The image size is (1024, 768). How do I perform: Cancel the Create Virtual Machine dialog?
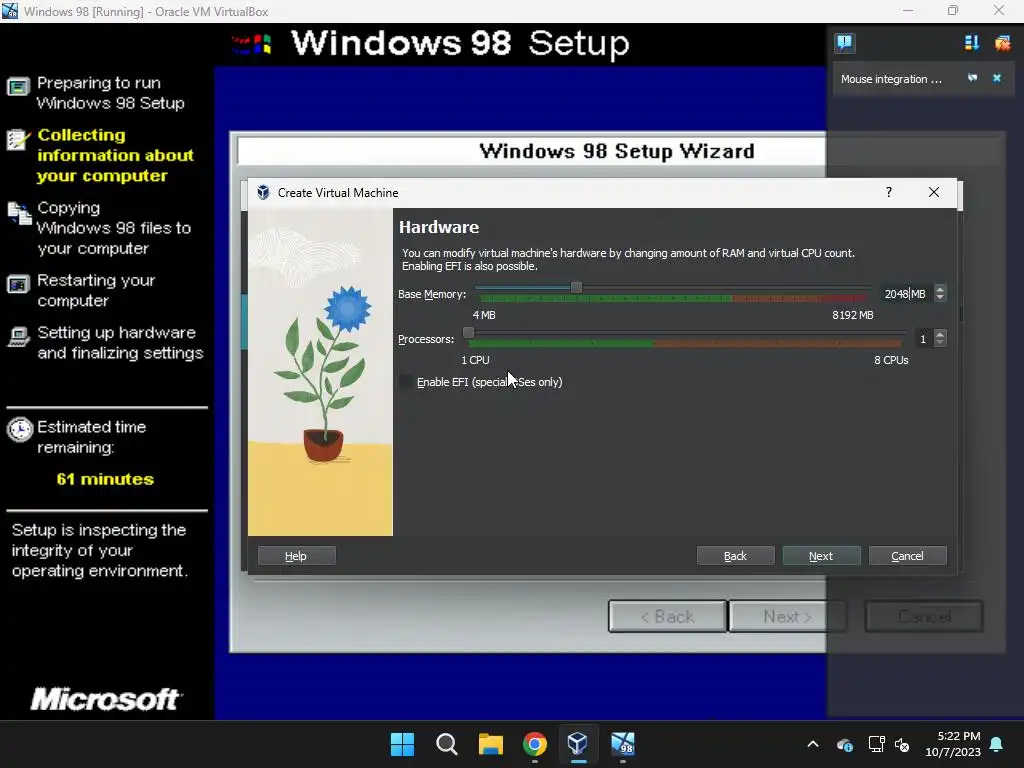pos(907,556)
